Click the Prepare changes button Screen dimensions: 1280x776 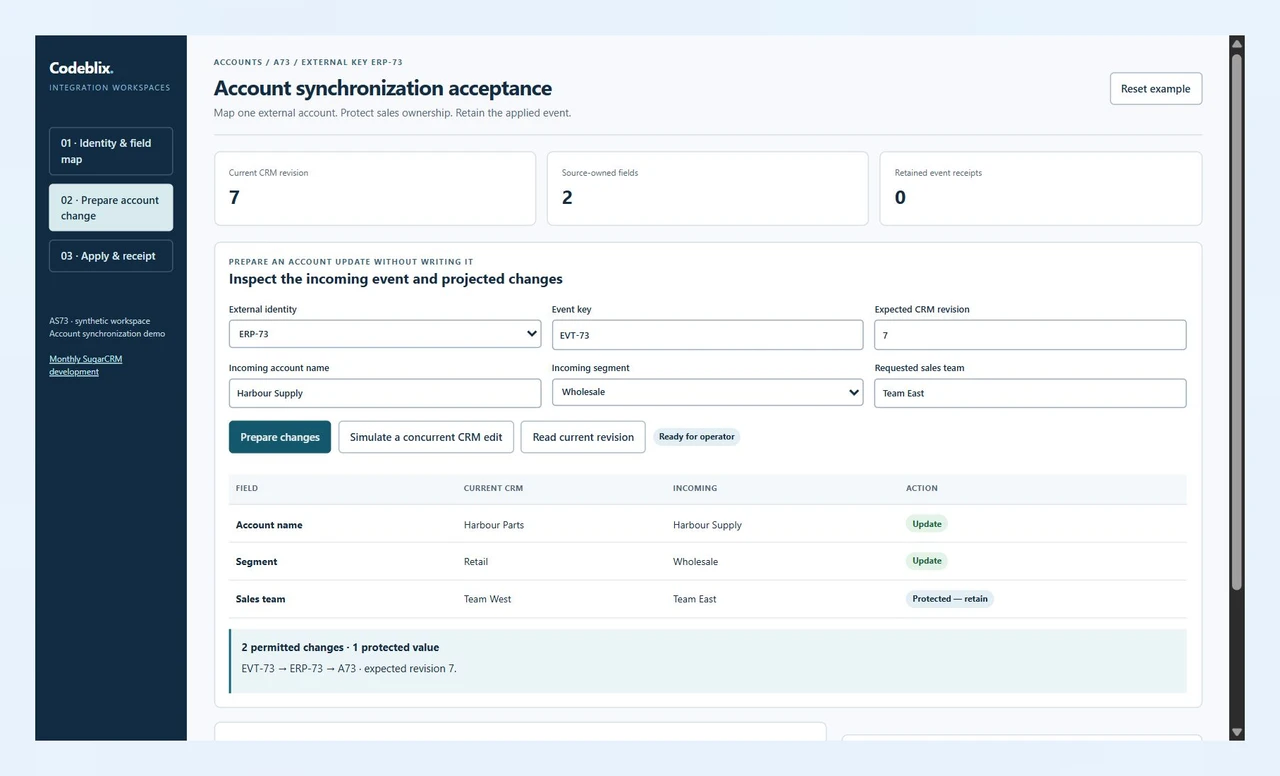click(x=280, y=437)
